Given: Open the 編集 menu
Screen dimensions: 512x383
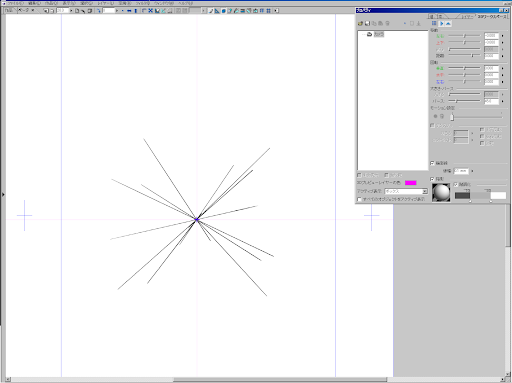Looking at the screenshot, I should click(34, 3).
